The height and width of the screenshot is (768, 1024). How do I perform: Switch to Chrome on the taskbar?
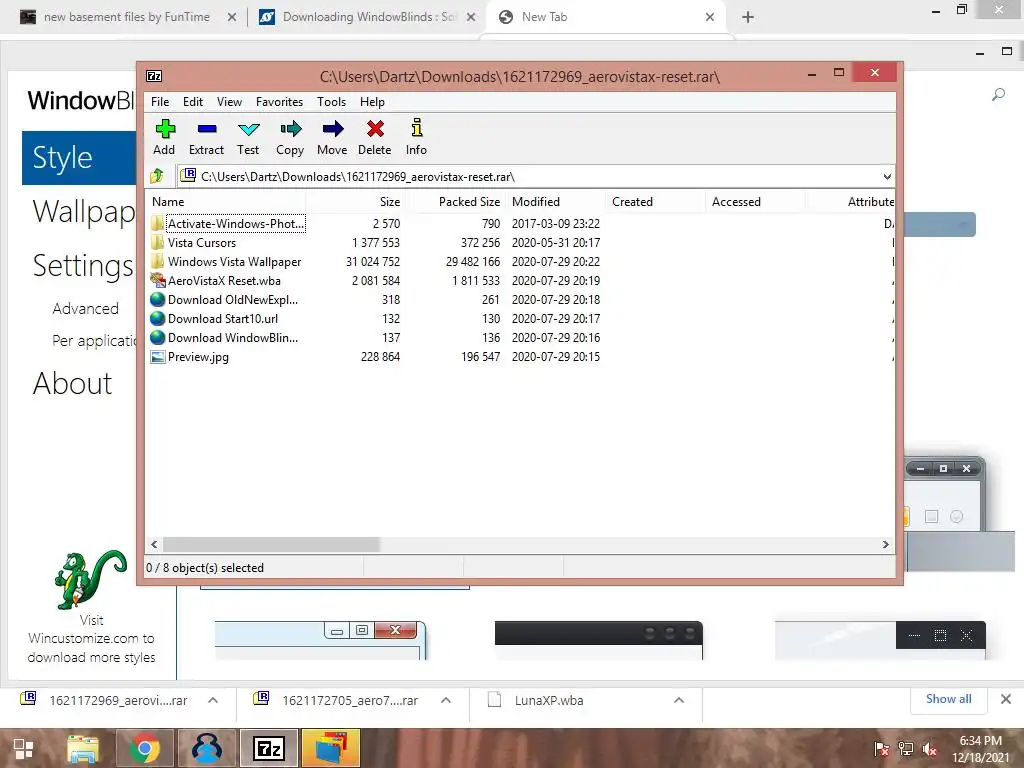144,748
